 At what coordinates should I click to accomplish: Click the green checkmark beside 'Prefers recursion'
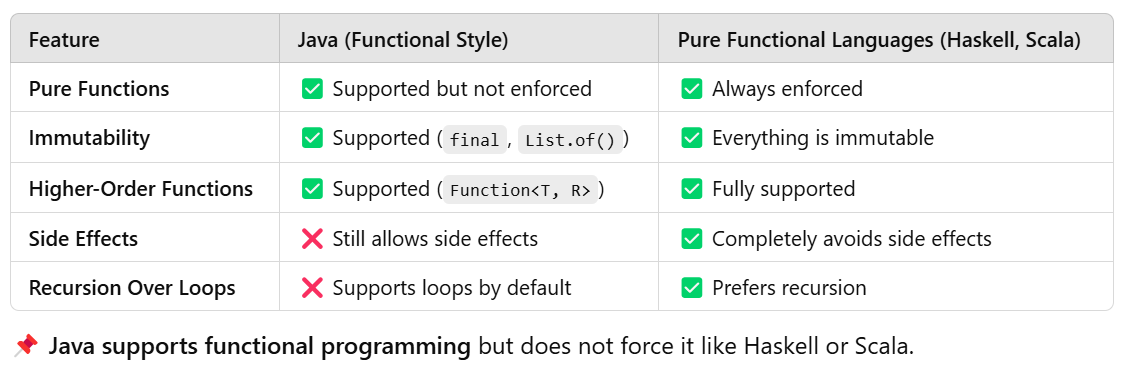click(692, 288)
